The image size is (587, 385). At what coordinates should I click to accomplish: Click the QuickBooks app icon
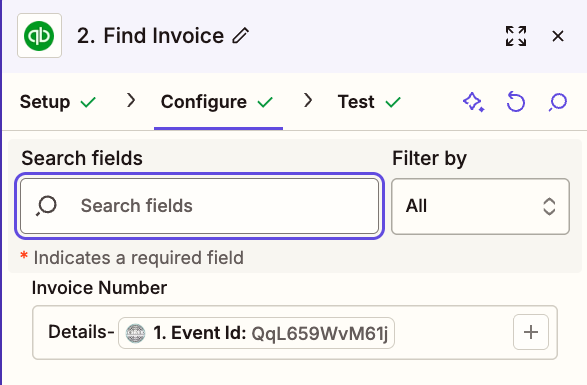(x=39, y=36)
